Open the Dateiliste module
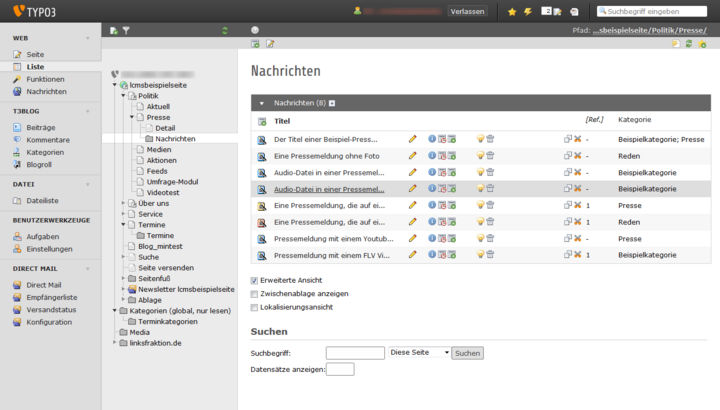The height and width of the screenshot is (410, 720). pyautogui.click(x=42, y=201)
